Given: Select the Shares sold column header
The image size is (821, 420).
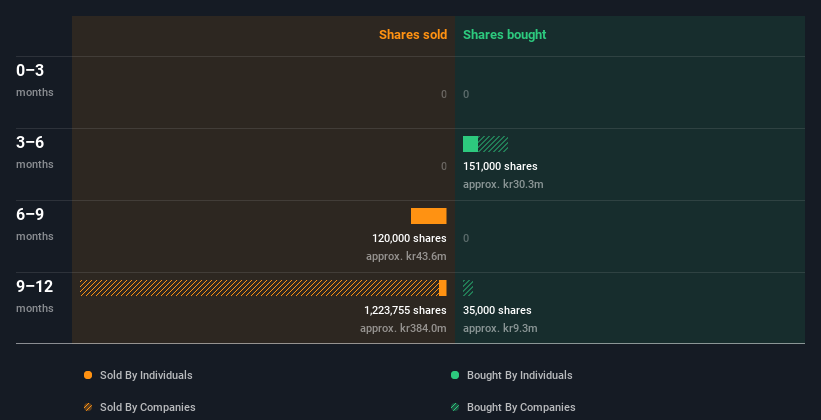Looking at the screenshot, I should pos(412,35).
